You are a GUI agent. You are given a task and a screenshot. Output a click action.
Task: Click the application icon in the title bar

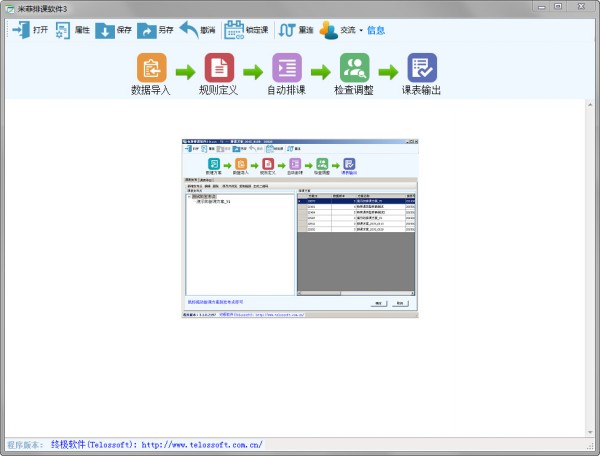[9, 7]
